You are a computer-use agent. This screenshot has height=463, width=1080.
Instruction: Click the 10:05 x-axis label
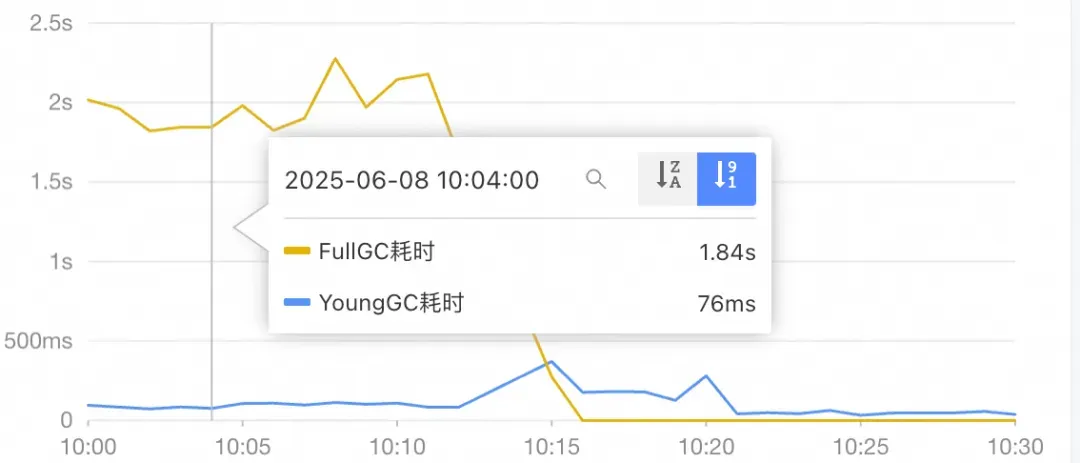[x=243, y=444]
